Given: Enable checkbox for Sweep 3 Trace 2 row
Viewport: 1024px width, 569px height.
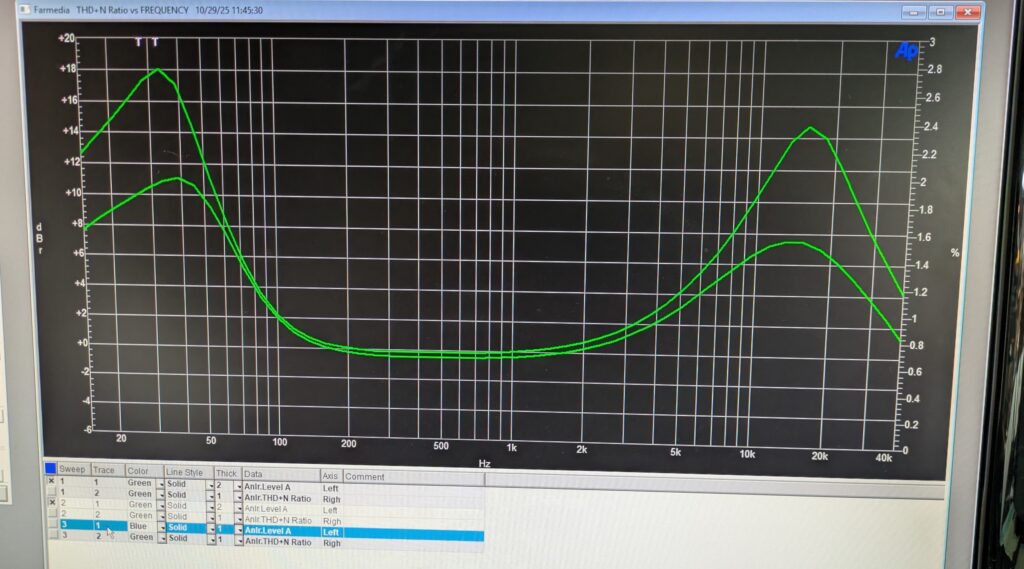Looking at the screenshot, I should tap(52, 538).
